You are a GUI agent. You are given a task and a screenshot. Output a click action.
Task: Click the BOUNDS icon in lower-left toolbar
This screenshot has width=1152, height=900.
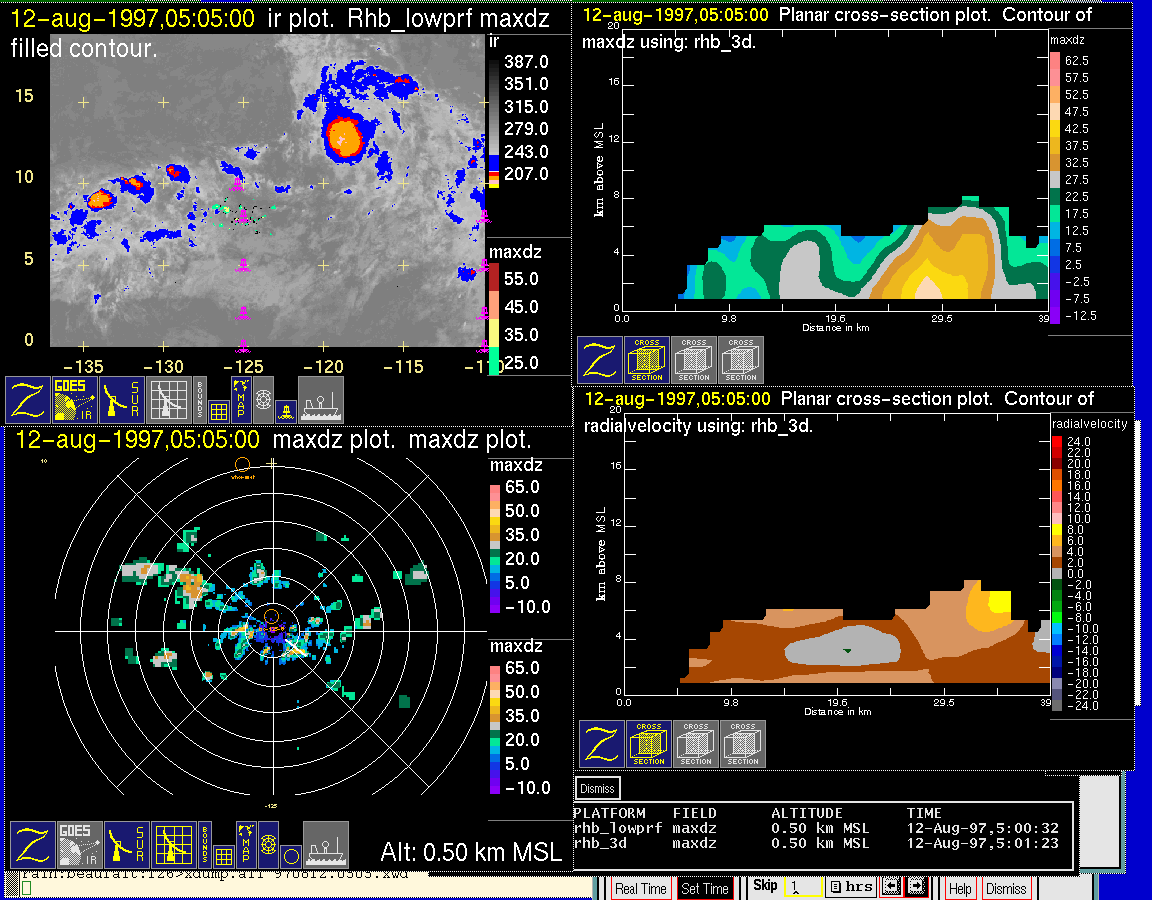pyautogui.click(x=203, y=844)
